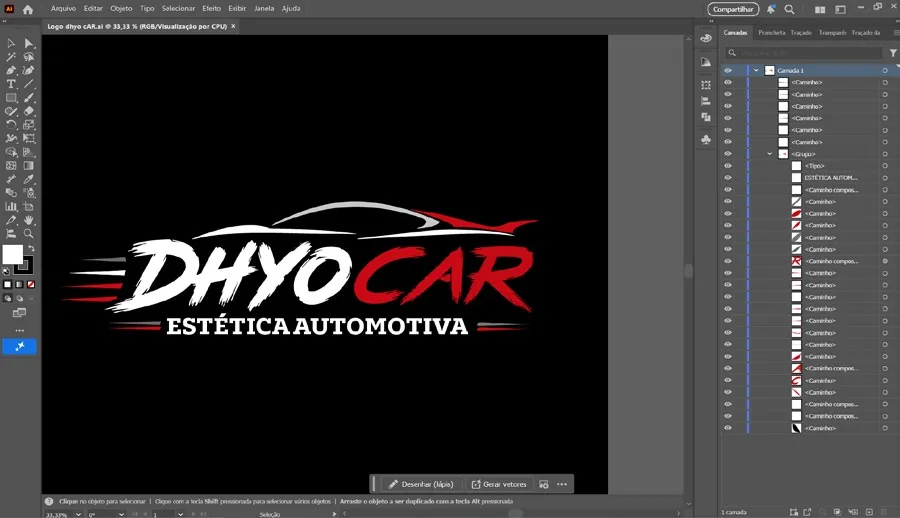
Task: Collapse the Camada 1 layer
Action: click(757, 71)
